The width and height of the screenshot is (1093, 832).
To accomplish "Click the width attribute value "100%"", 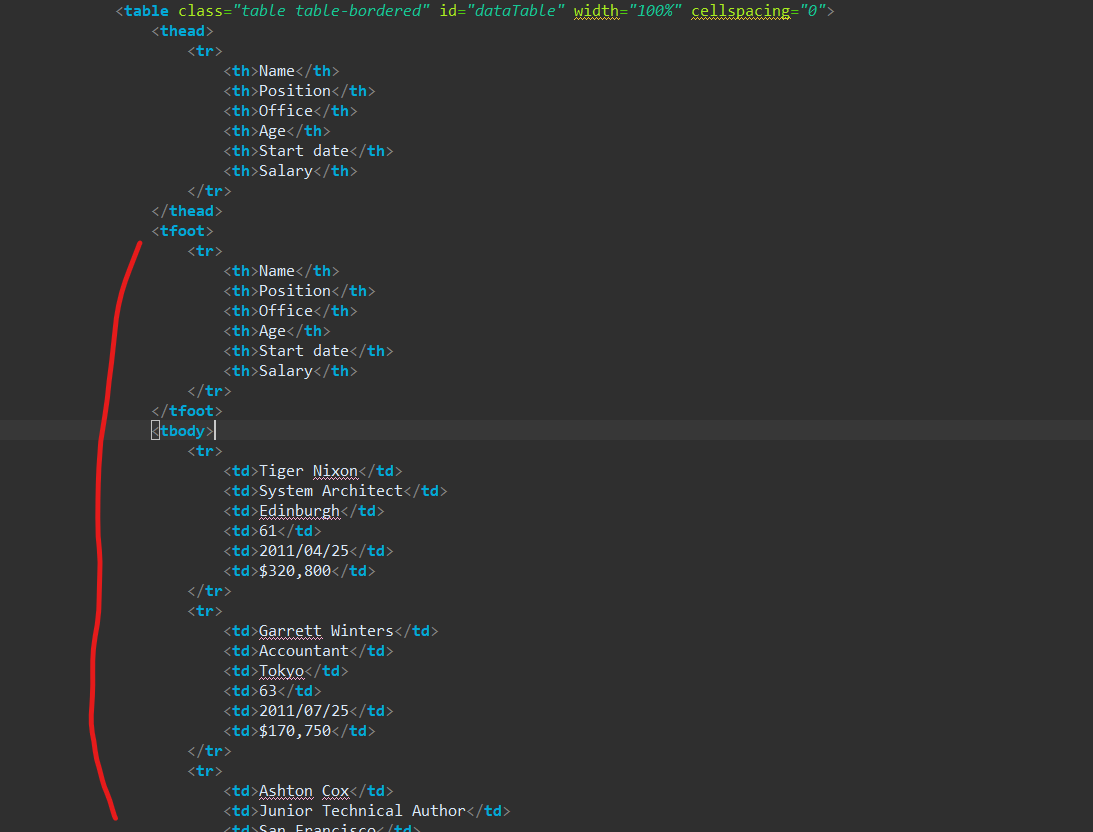I will [655, 11].
